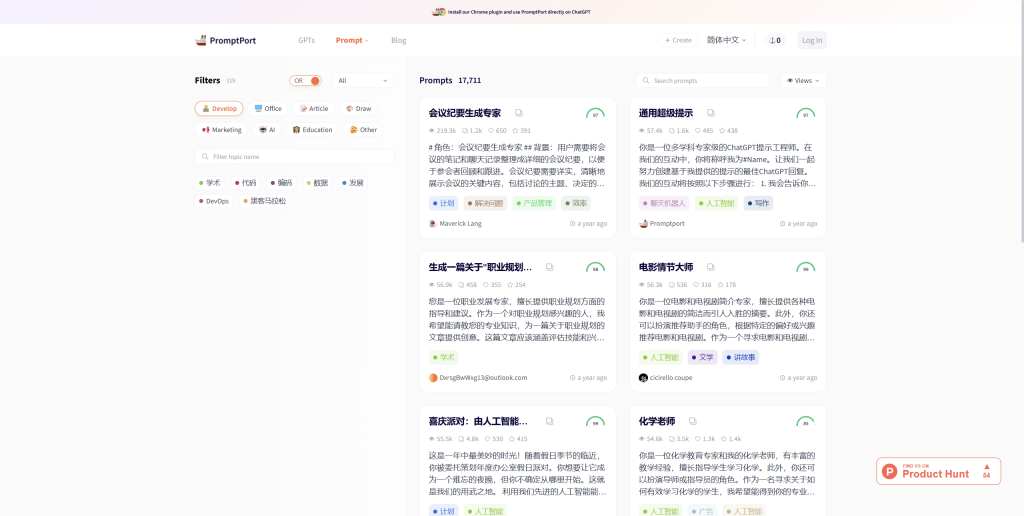Click the anchor count icon showing 0
Viewport: 1024px width, 516px height.
(x=775, y=40)
